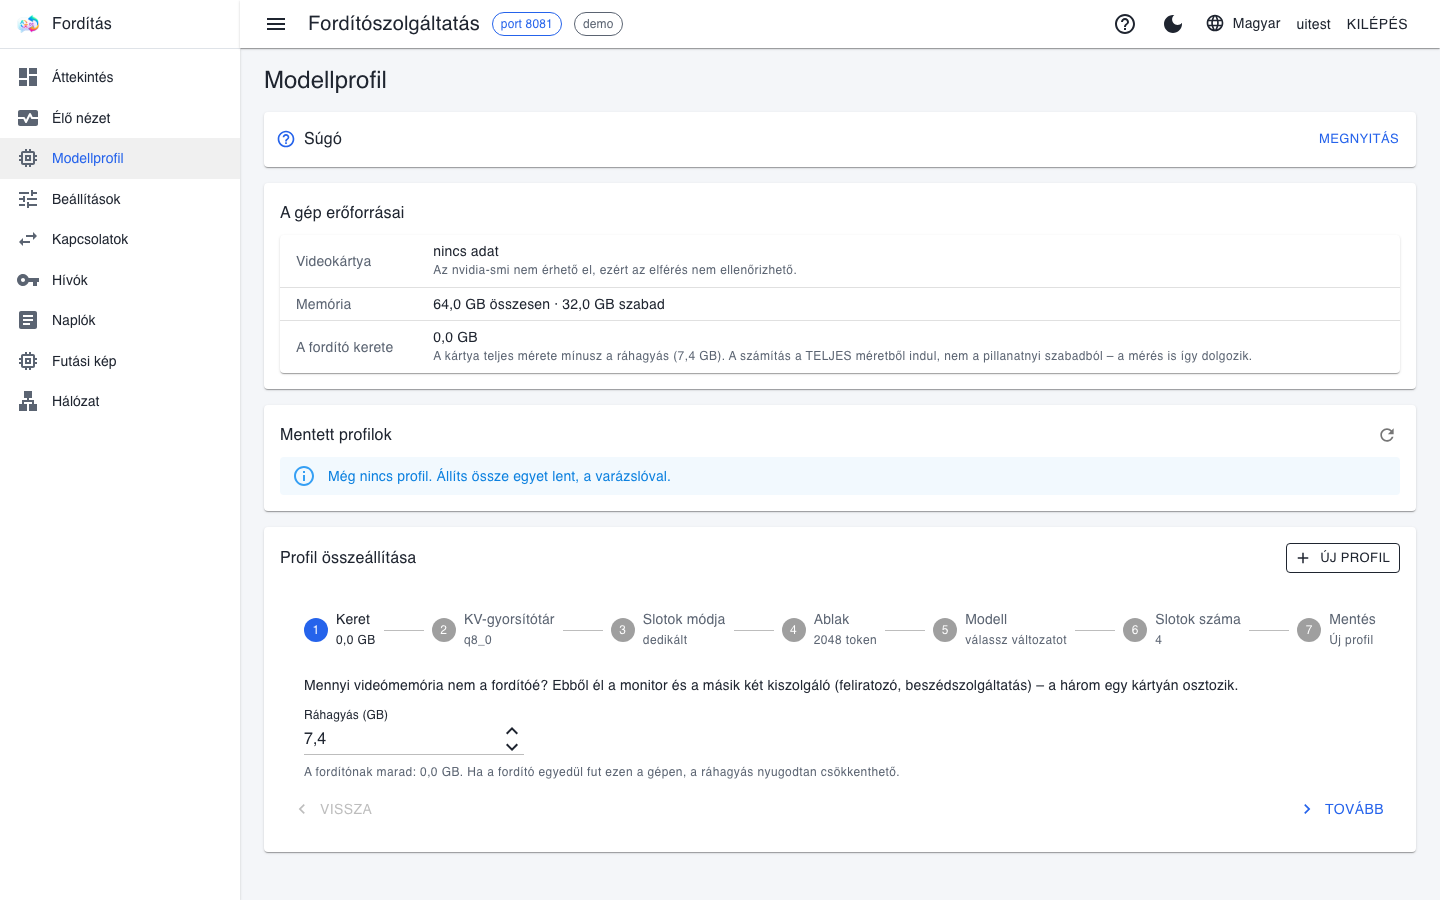Toggle dark mode with the moon icon

1173,24
